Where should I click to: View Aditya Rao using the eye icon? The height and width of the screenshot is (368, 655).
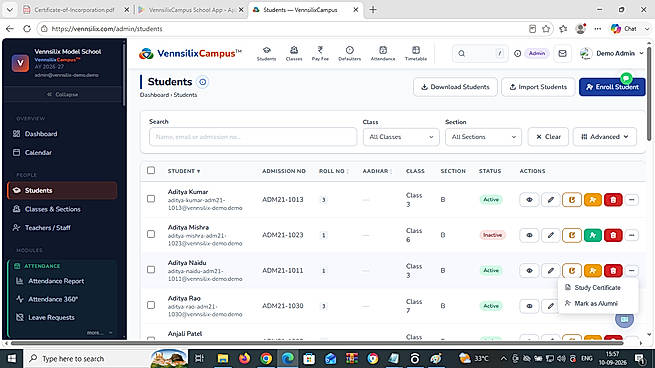tap(529, 306)
